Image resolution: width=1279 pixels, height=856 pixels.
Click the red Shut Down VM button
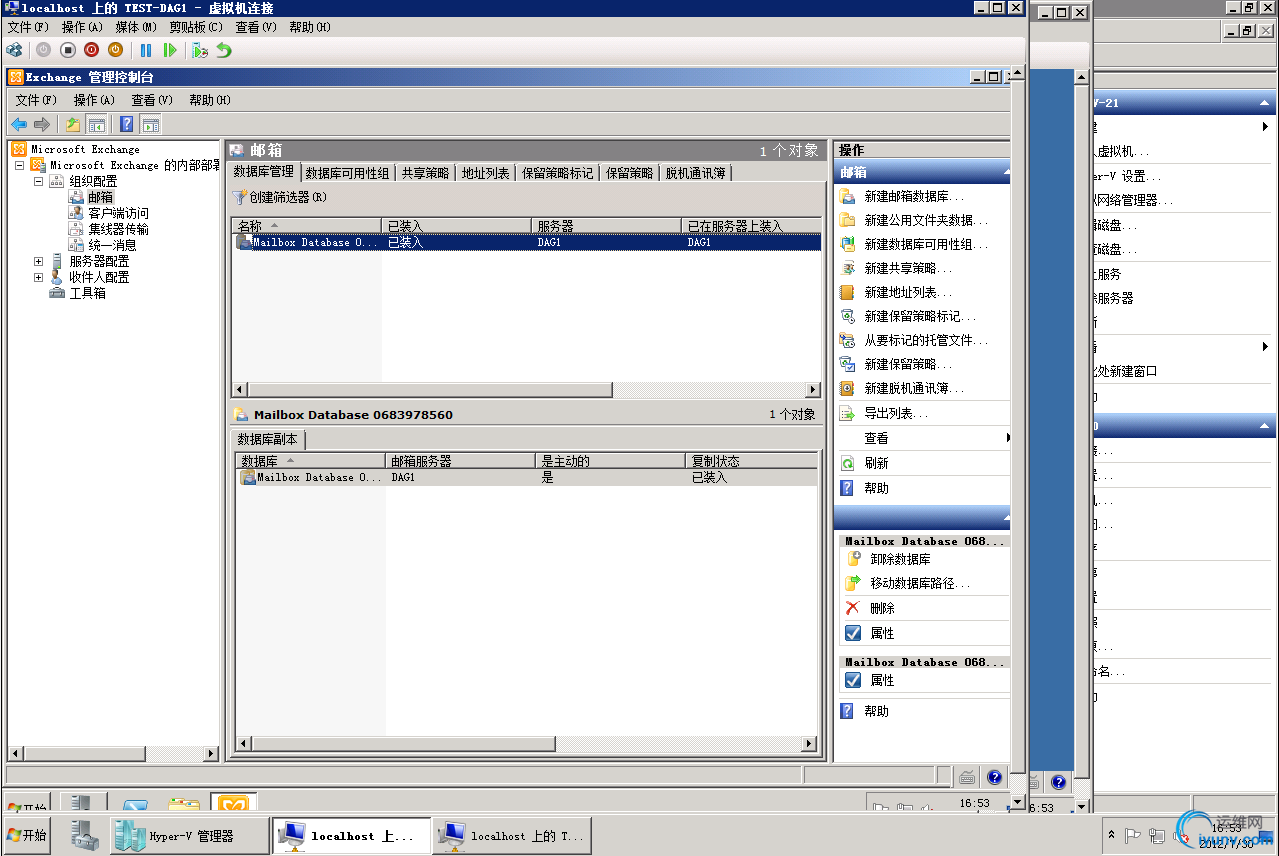[91, 49]
